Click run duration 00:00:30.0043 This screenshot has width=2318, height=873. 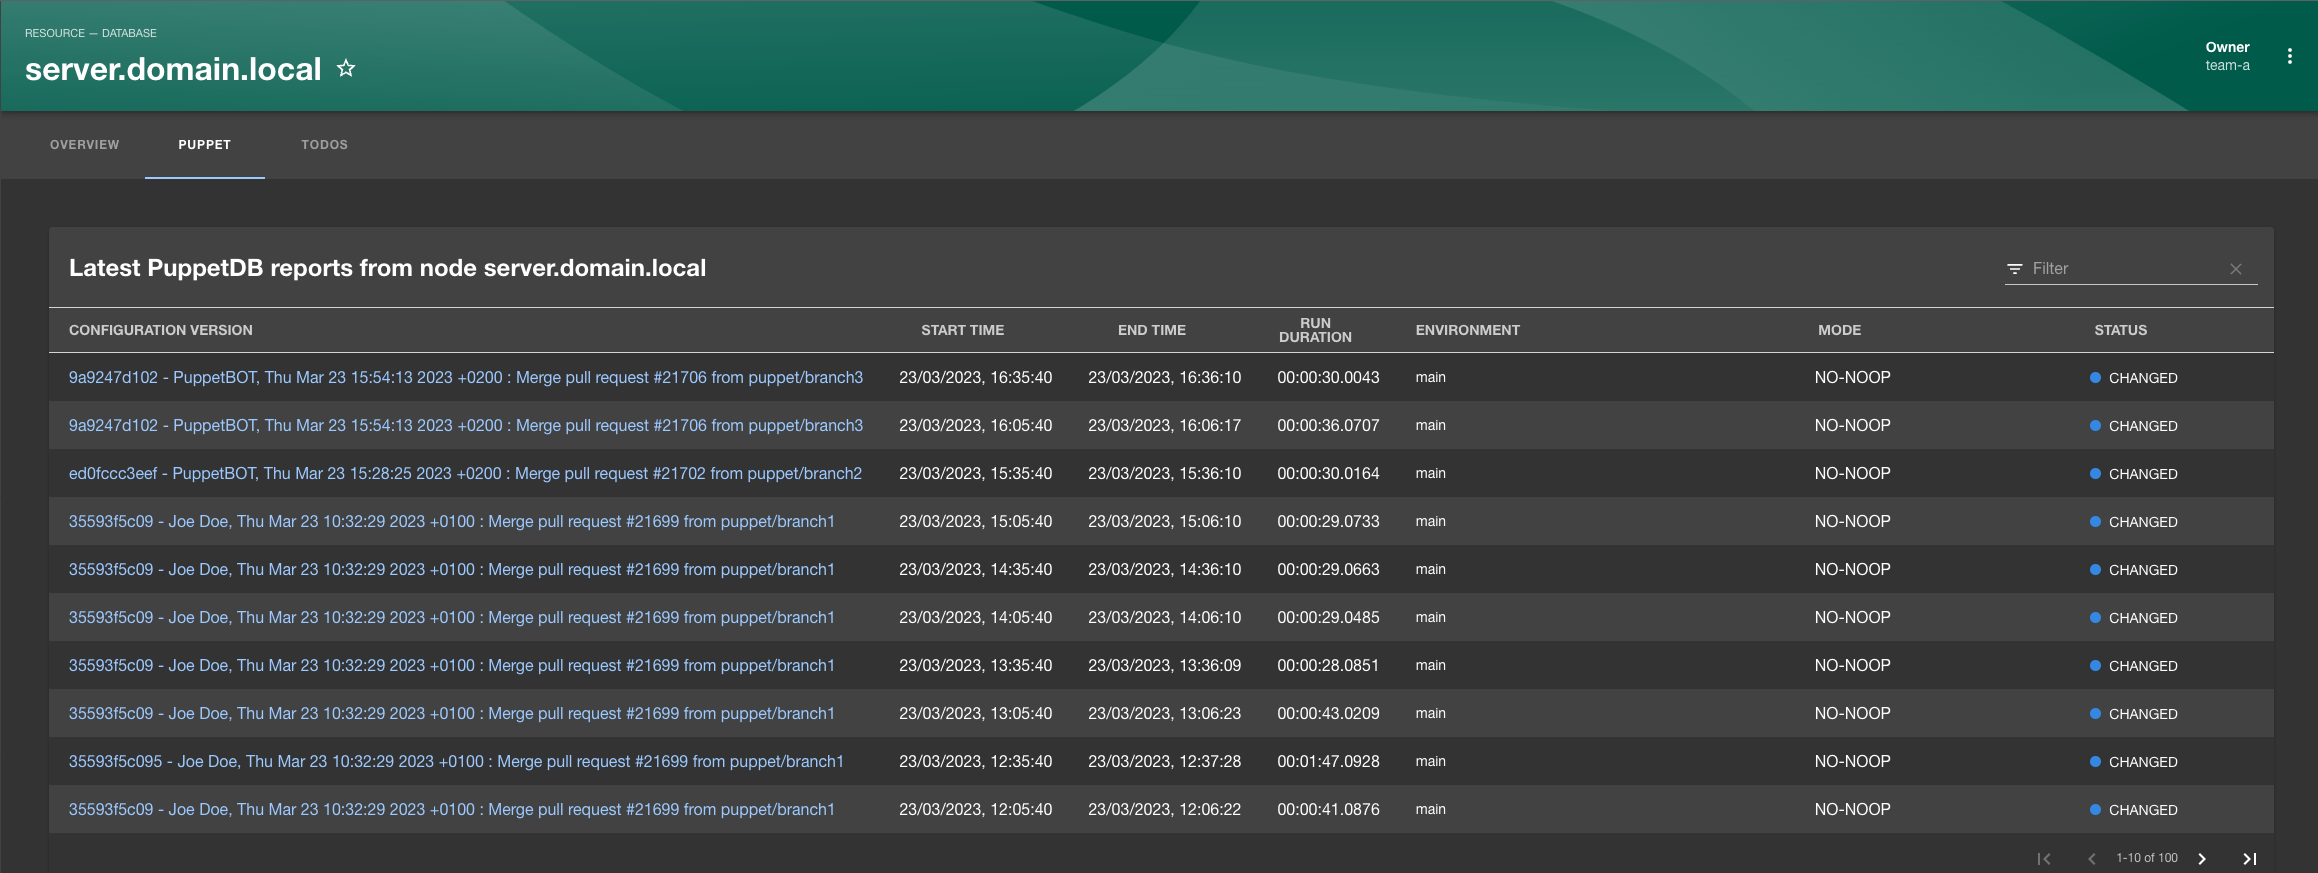point(1328,377)
